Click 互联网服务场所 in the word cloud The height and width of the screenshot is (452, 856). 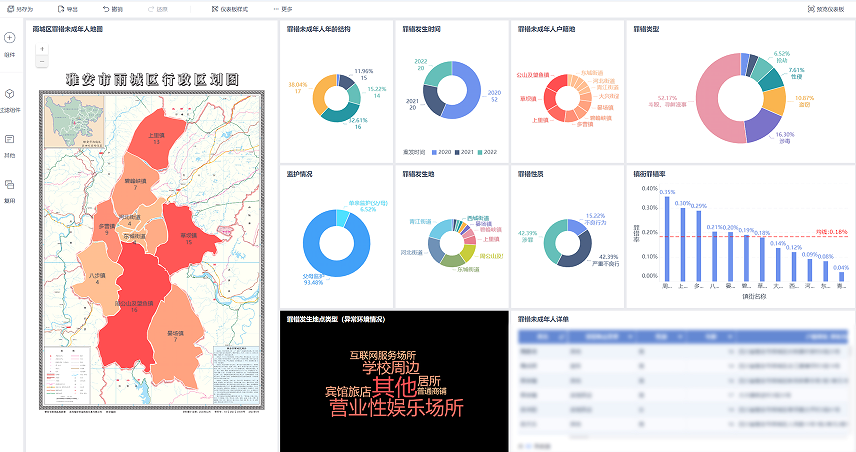(383, 355)
